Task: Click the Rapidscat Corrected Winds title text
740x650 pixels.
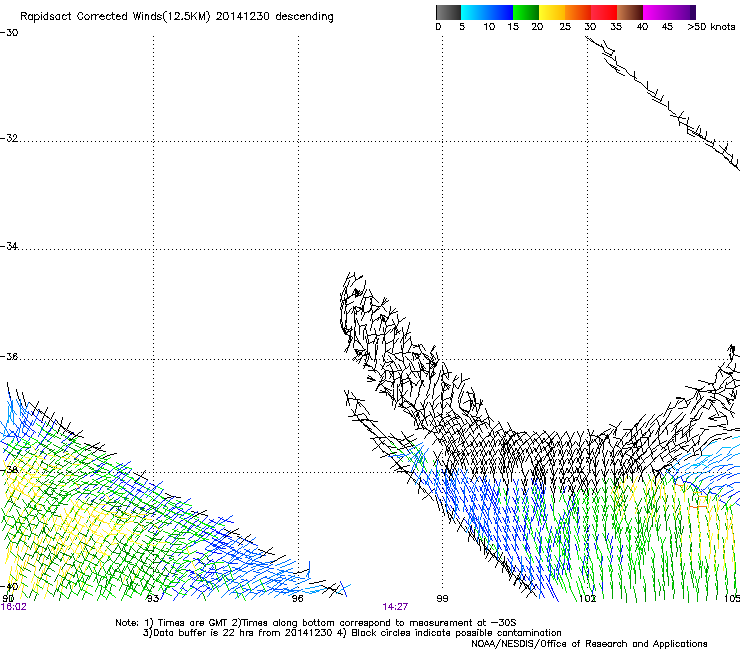Action: 177,17
